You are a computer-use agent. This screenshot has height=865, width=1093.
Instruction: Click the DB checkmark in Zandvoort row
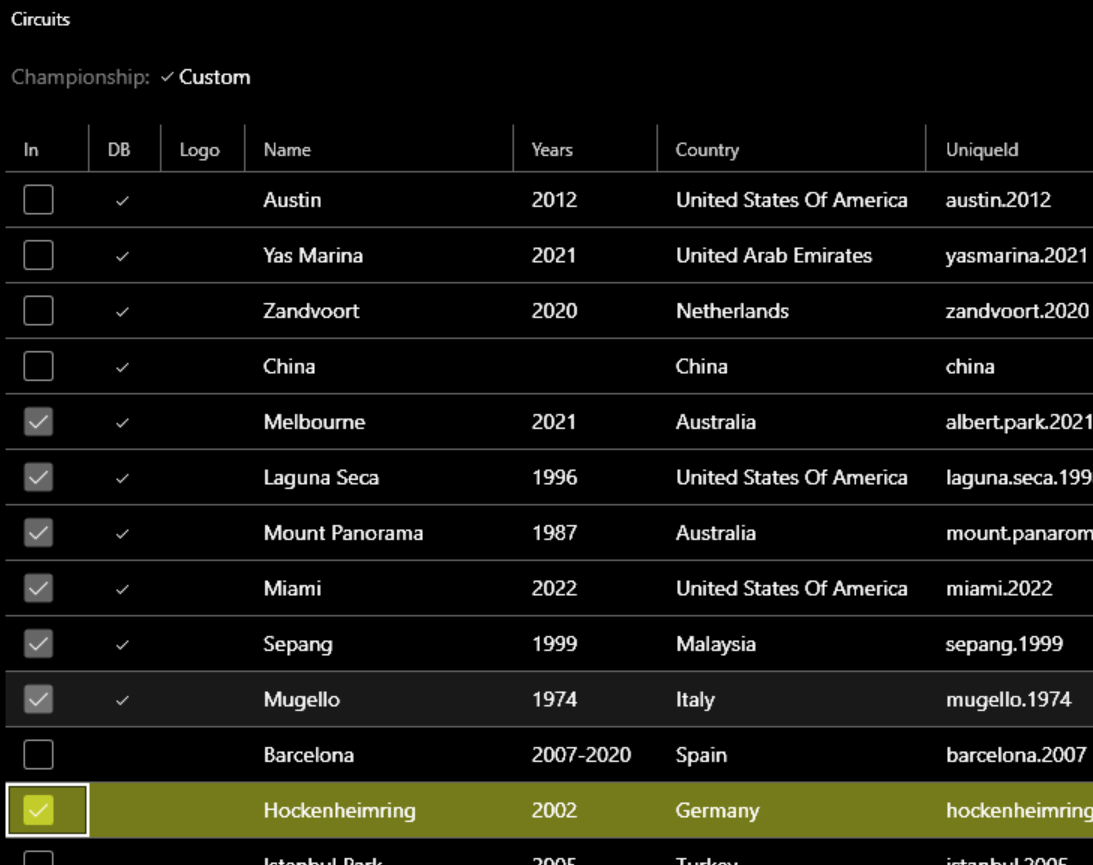click(x=122, y=312)
